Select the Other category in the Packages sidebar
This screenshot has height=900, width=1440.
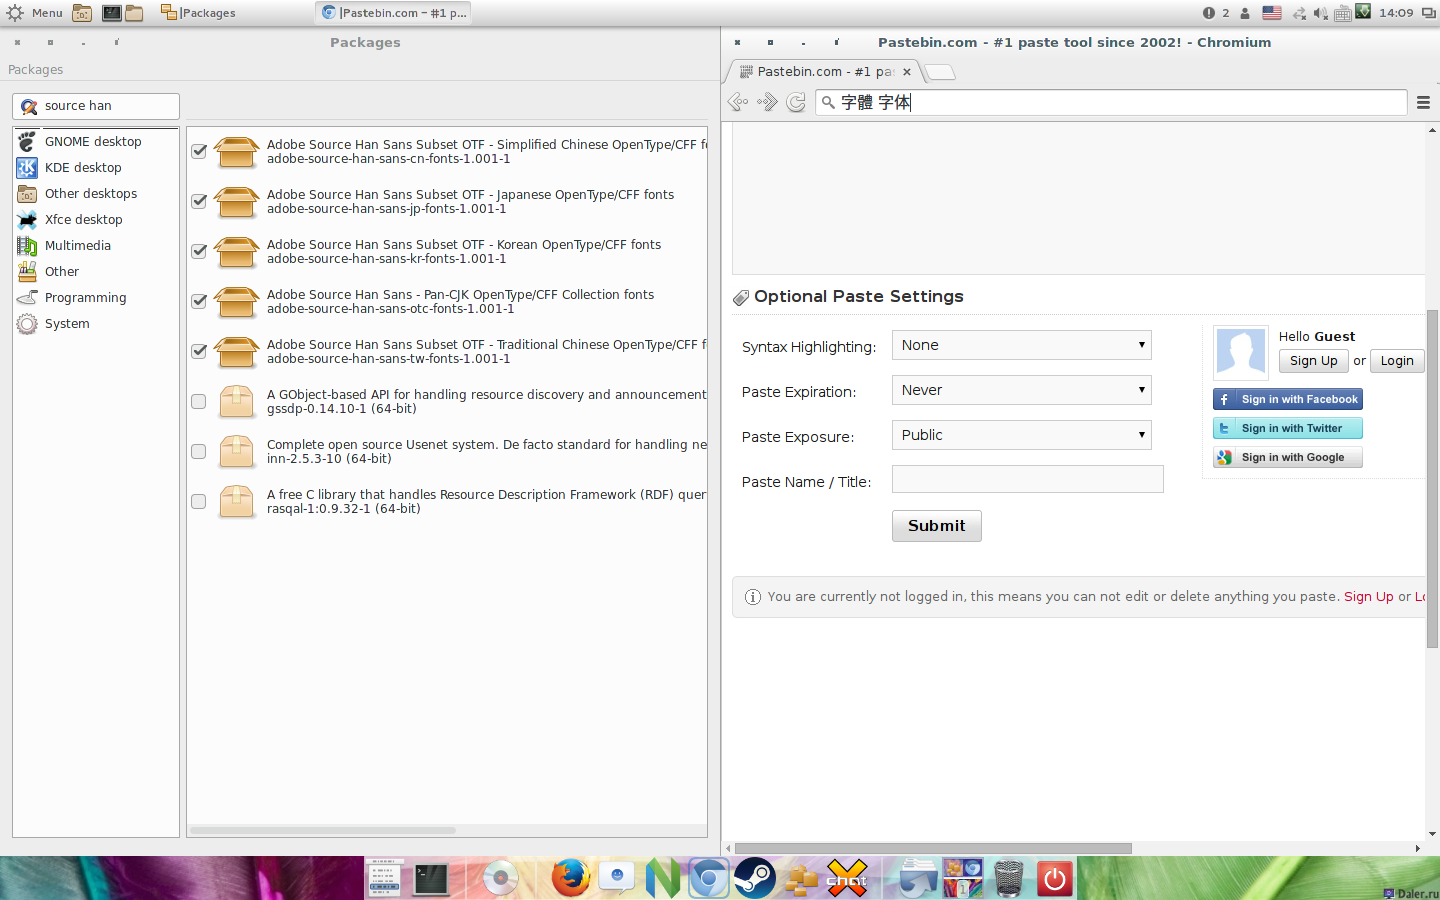point(96,272)
